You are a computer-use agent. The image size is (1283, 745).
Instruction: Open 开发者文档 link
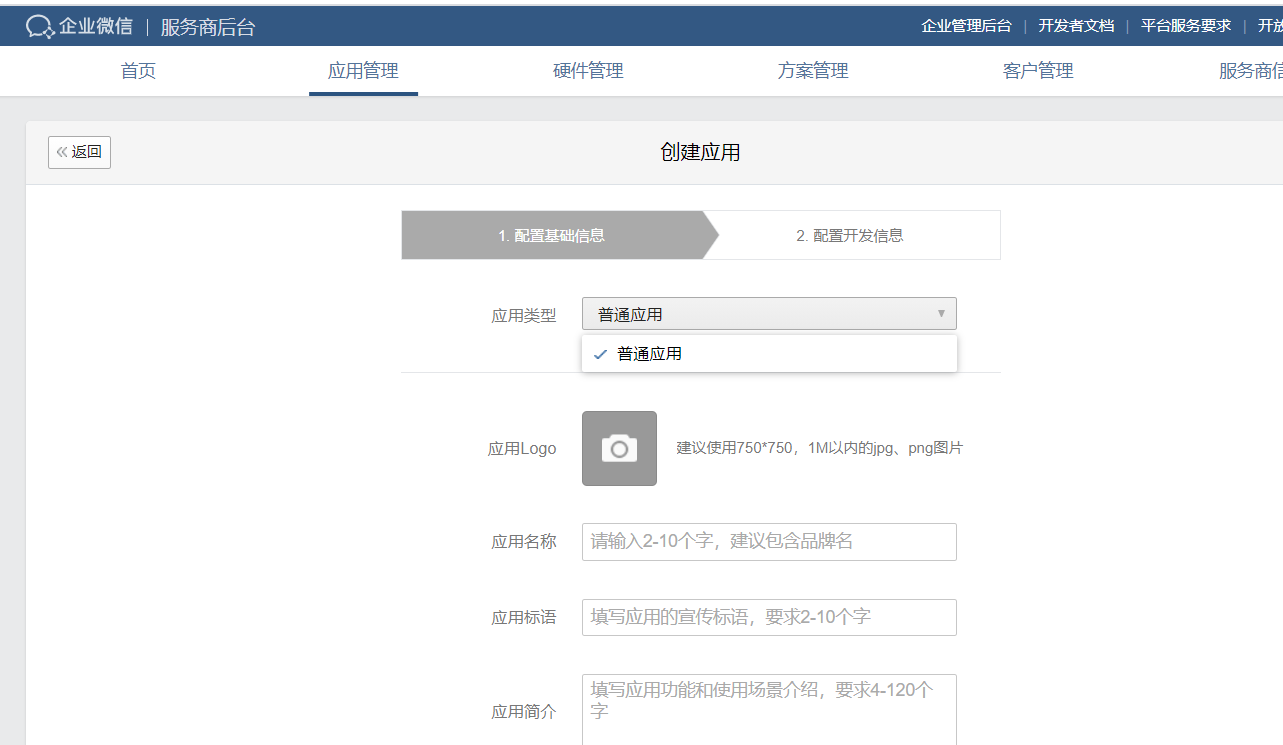pos(1076,26)
